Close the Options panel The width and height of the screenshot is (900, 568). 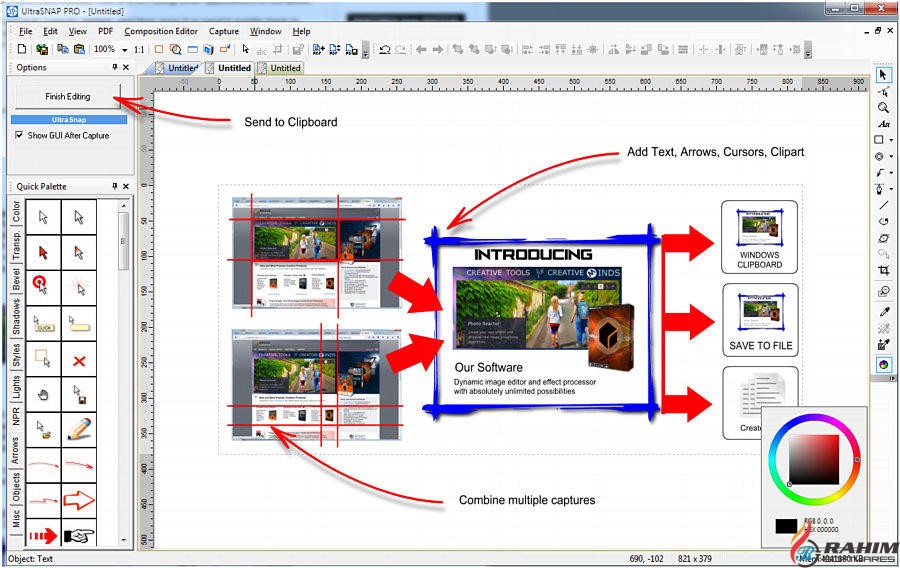[126, 67]
